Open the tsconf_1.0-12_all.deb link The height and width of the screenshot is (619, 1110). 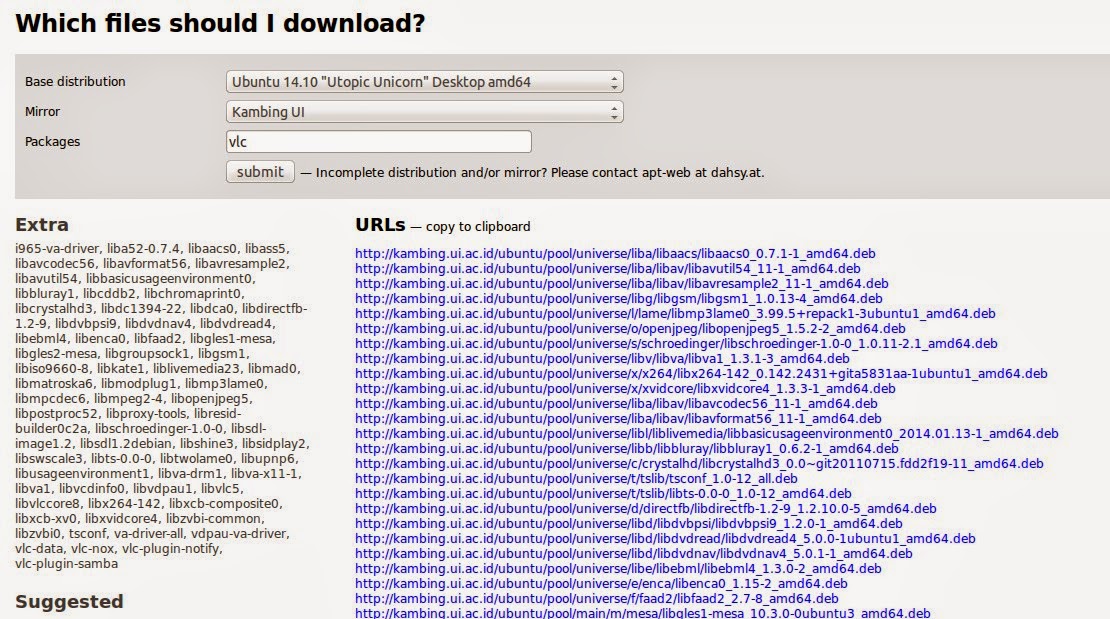576,478
